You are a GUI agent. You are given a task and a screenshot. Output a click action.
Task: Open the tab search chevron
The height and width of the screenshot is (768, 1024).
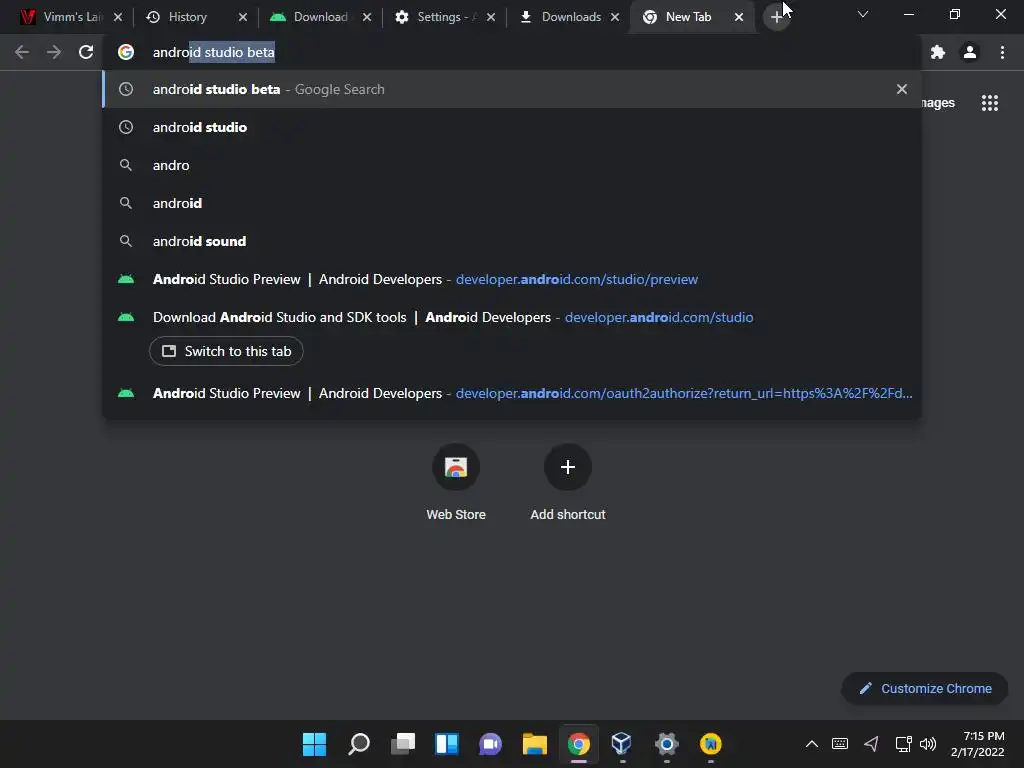tap(863, 14)
